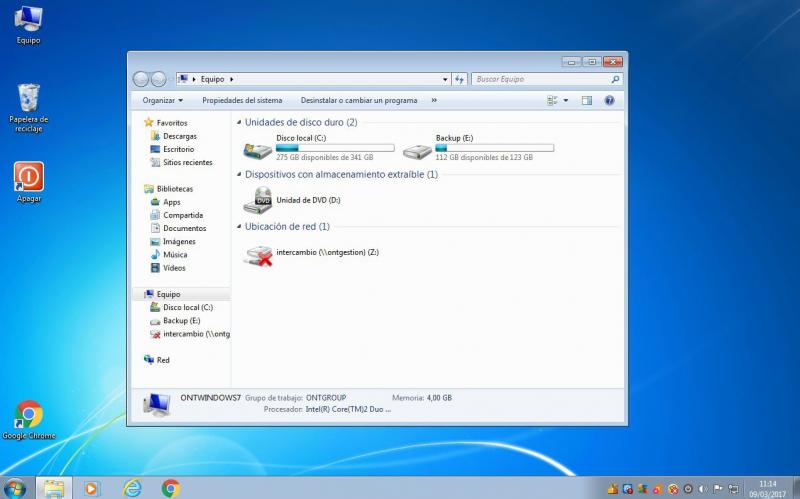Open the Papelera de reciclaje desktop icon
The width and height of the screenshot is (800, 499).
pos(29,100)
